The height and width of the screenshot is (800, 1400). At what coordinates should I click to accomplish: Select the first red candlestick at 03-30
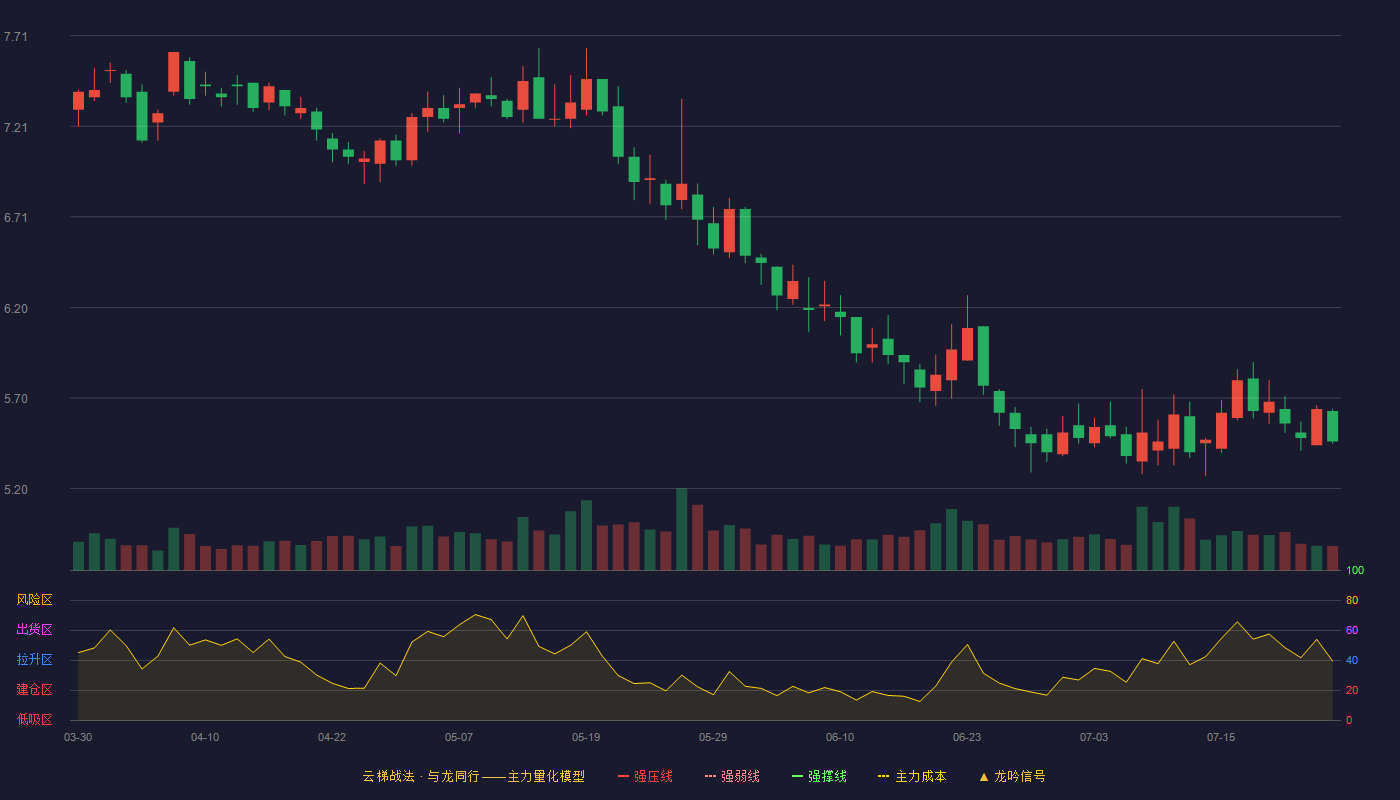(x=78, y=101)
